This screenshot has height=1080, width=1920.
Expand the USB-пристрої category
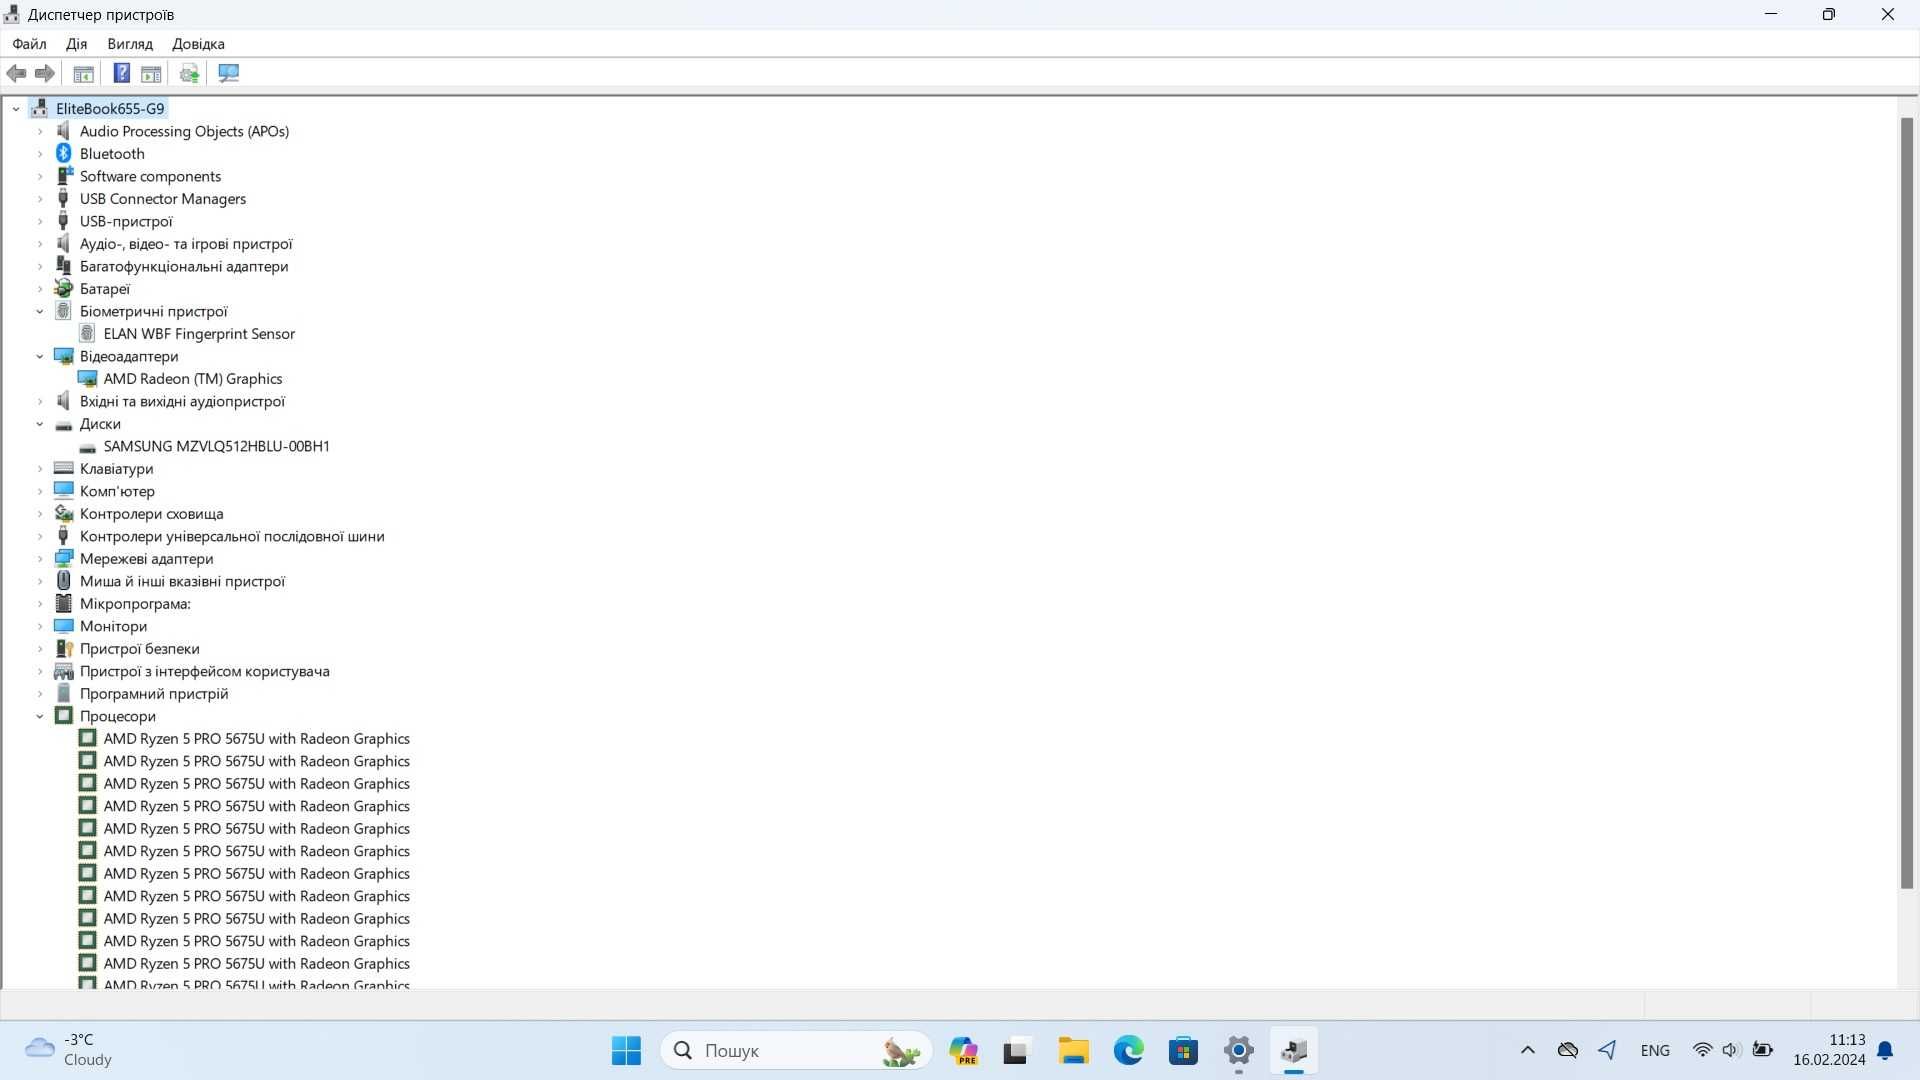tap(40, 221)
